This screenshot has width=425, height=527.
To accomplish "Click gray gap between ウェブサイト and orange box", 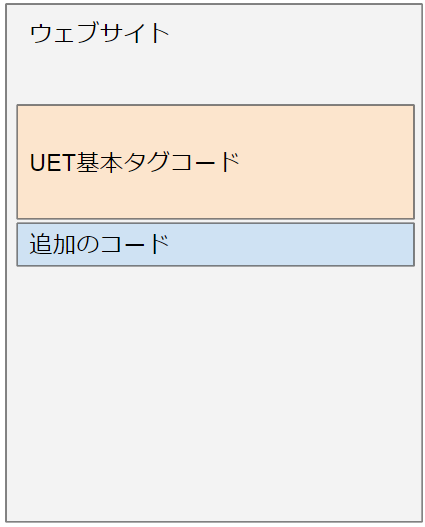I will [215, 76].
